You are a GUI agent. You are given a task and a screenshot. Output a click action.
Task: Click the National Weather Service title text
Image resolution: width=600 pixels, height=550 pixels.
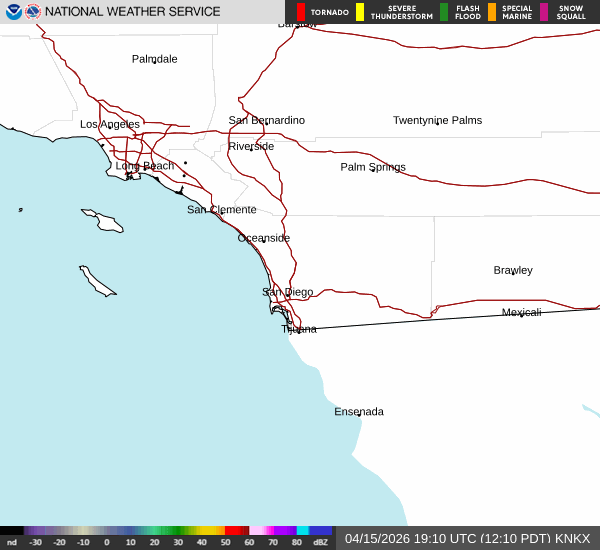[132, 12]
